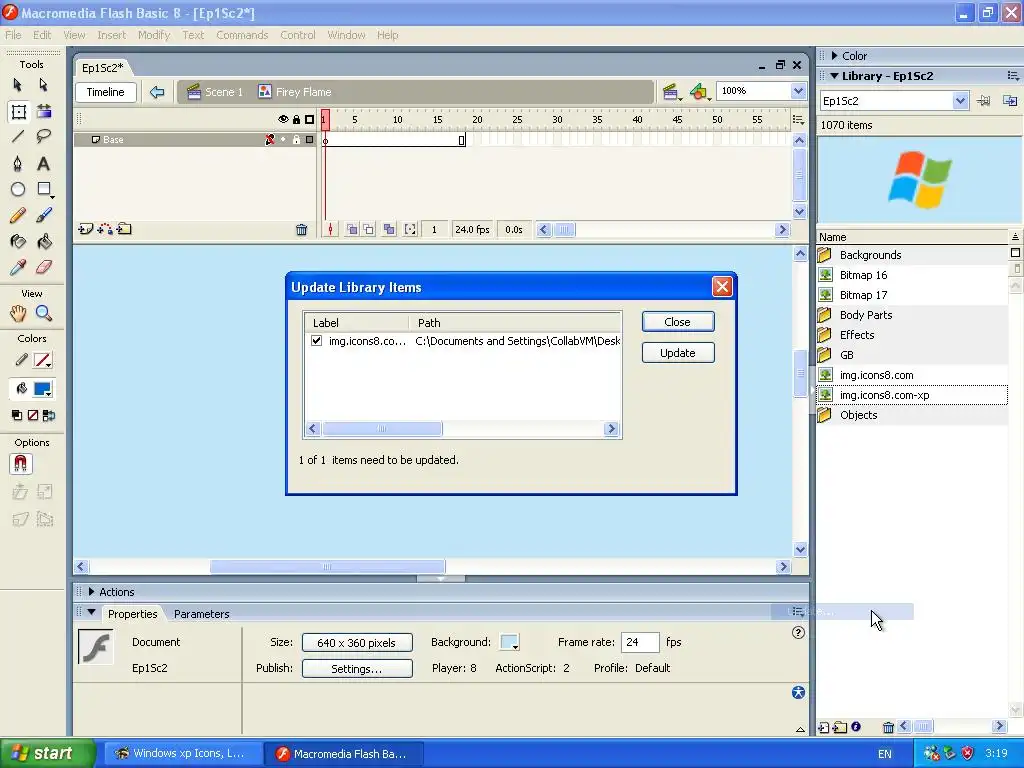Collapse the Properties panel triangle

[x=91, y=613]
